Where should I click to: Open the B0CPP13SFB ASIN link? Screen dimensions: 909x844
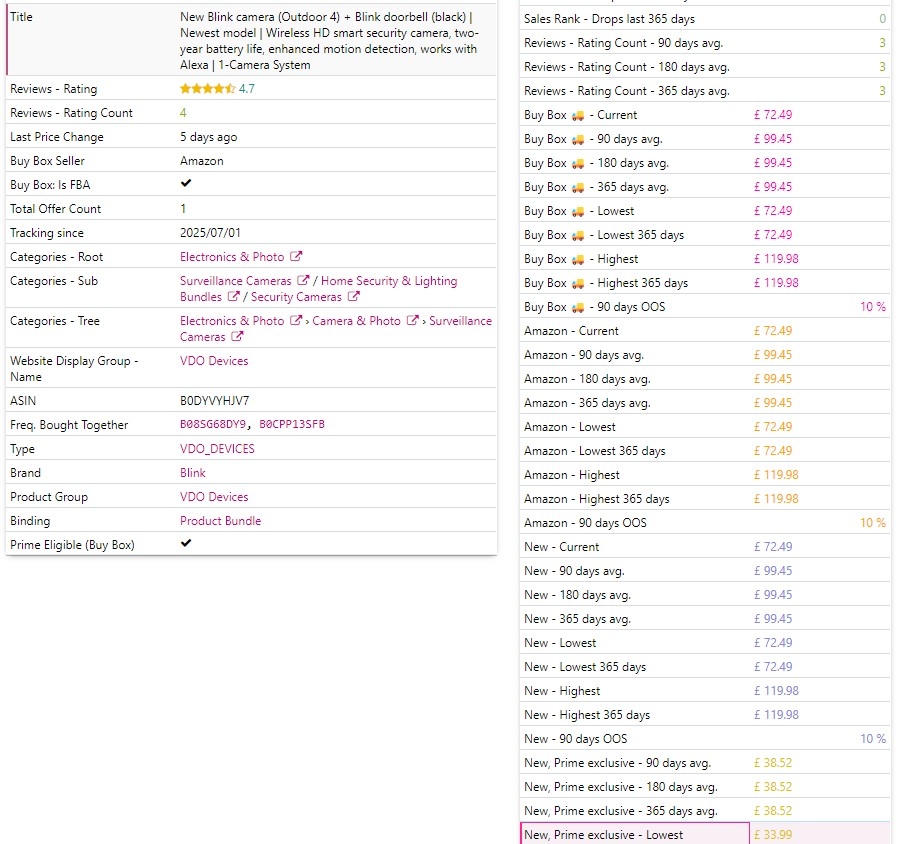click(x=292, y=425)
